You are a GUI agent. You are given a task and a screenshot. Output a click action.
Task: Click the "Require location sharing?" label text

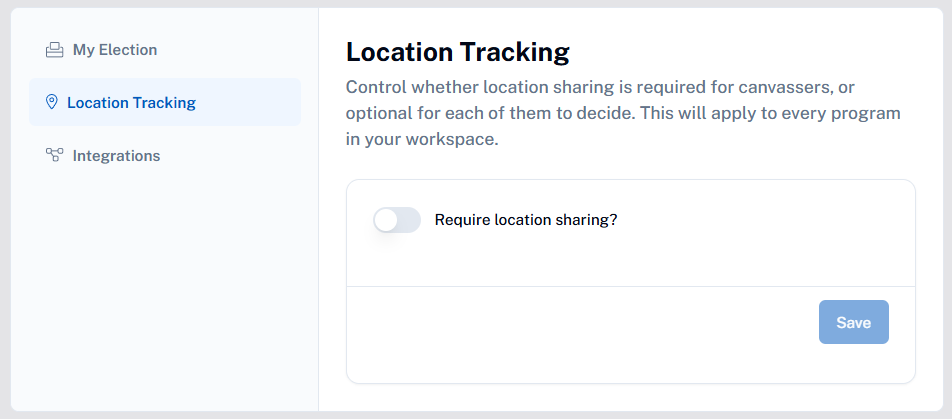[526, 220]
